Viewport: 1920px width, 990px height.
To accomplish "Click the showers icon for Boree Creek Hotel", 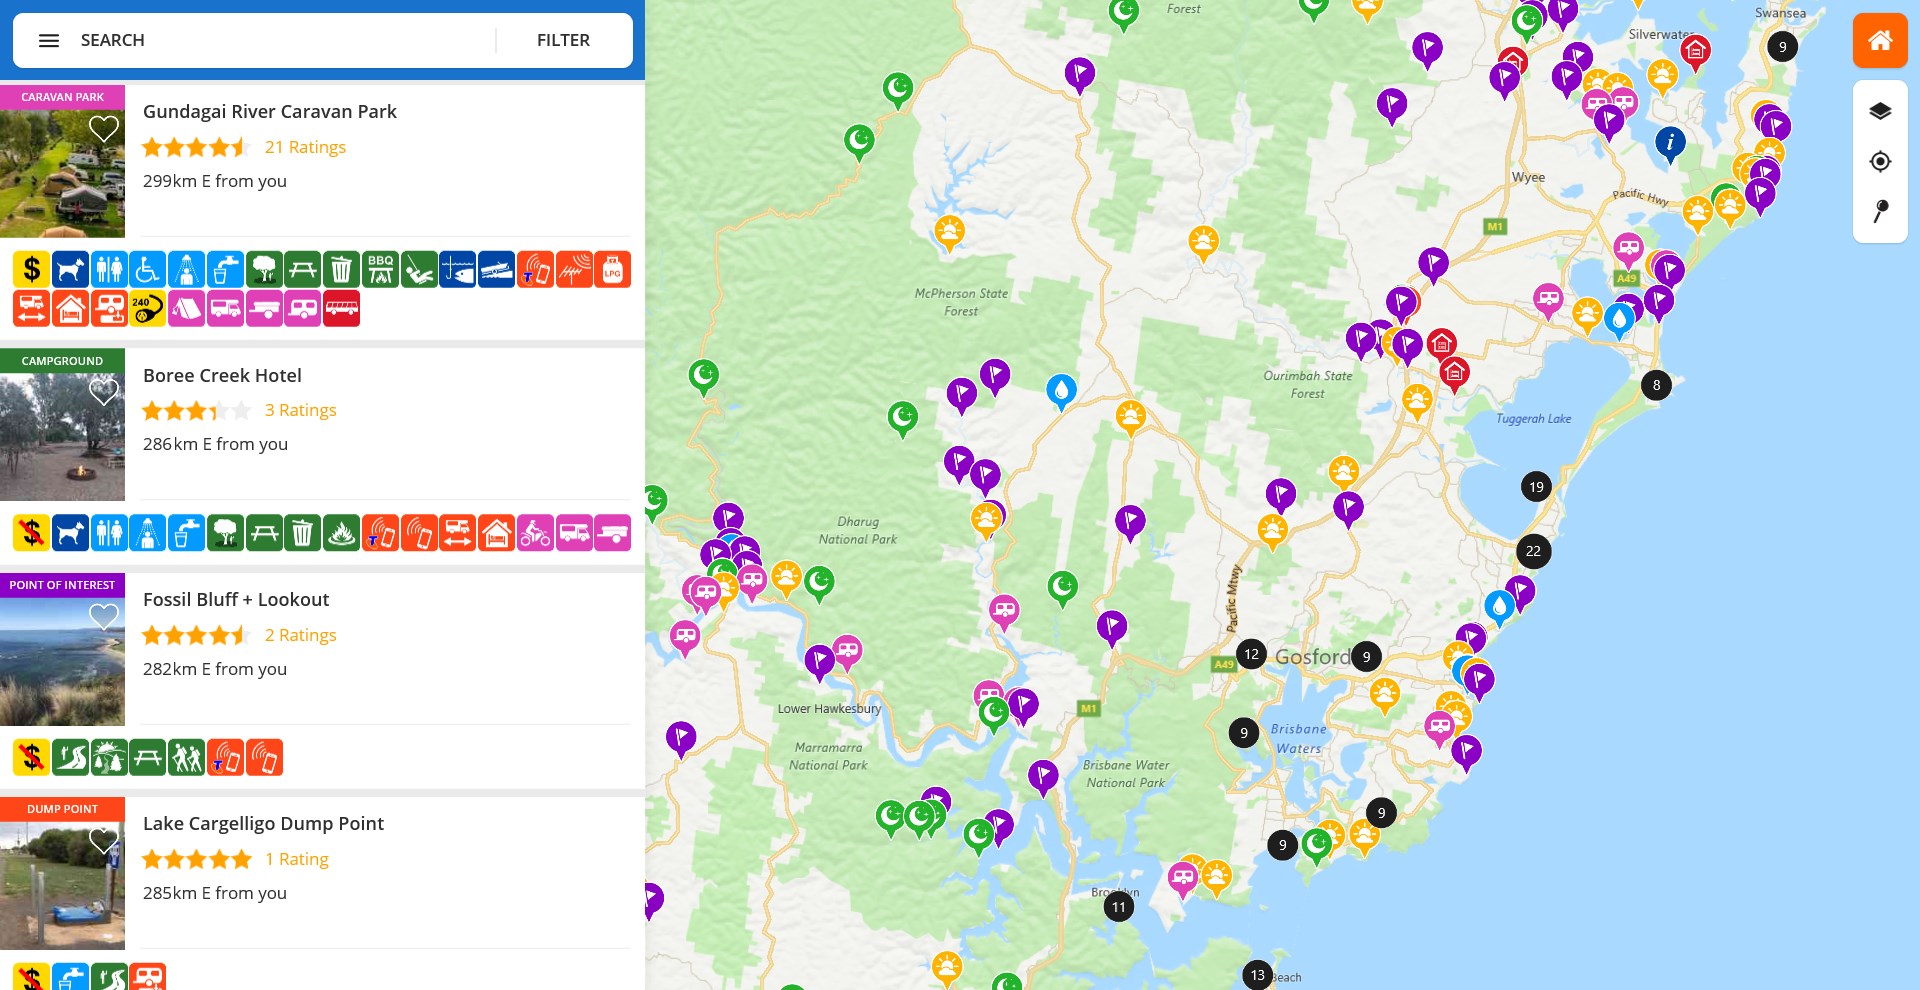I will point(147,533).
